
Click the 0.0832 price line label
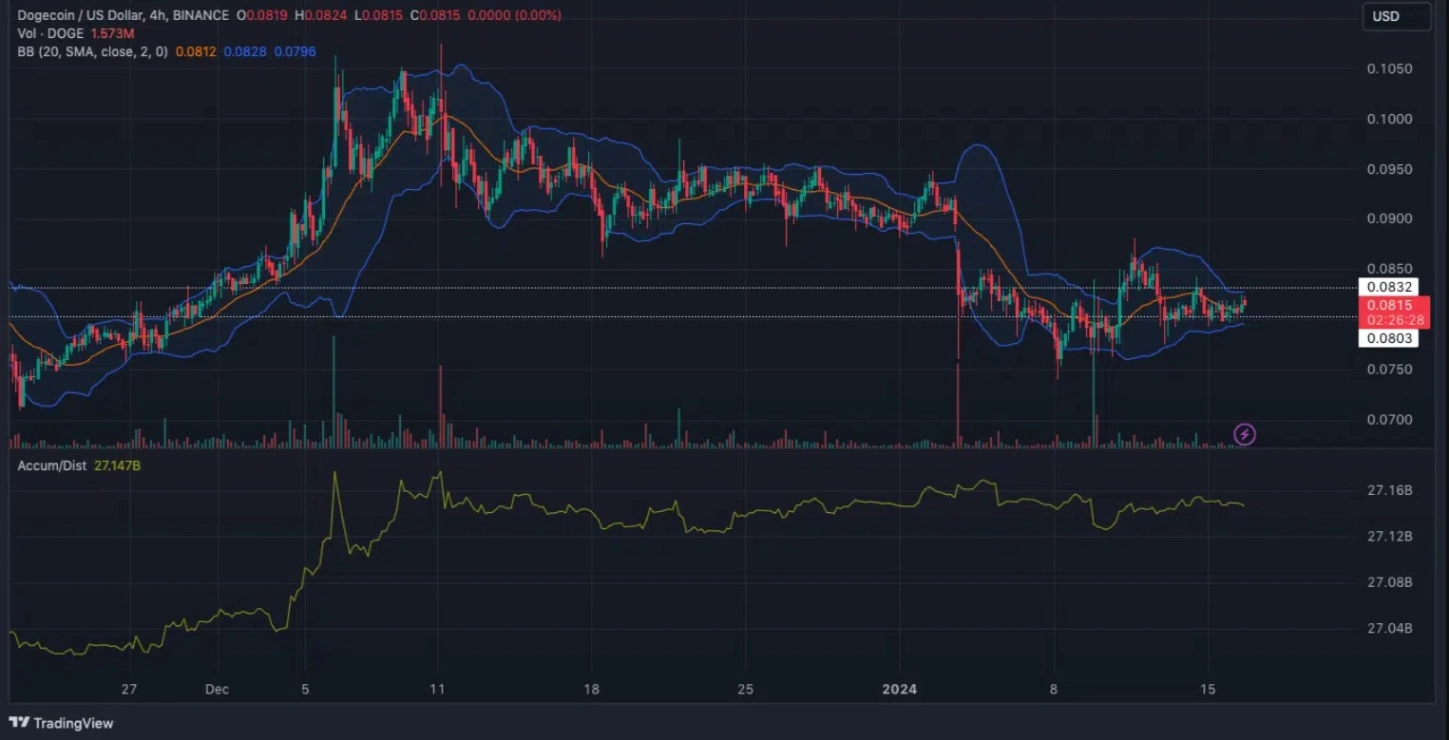tap(1387, 287)
